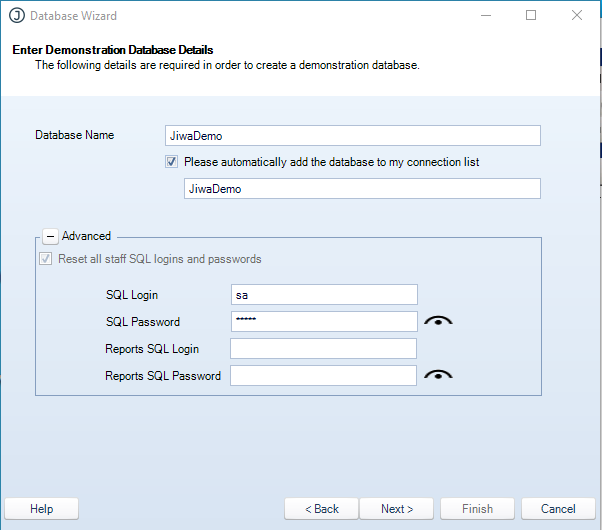Click the Database Name text field

[x=352, y=136]
